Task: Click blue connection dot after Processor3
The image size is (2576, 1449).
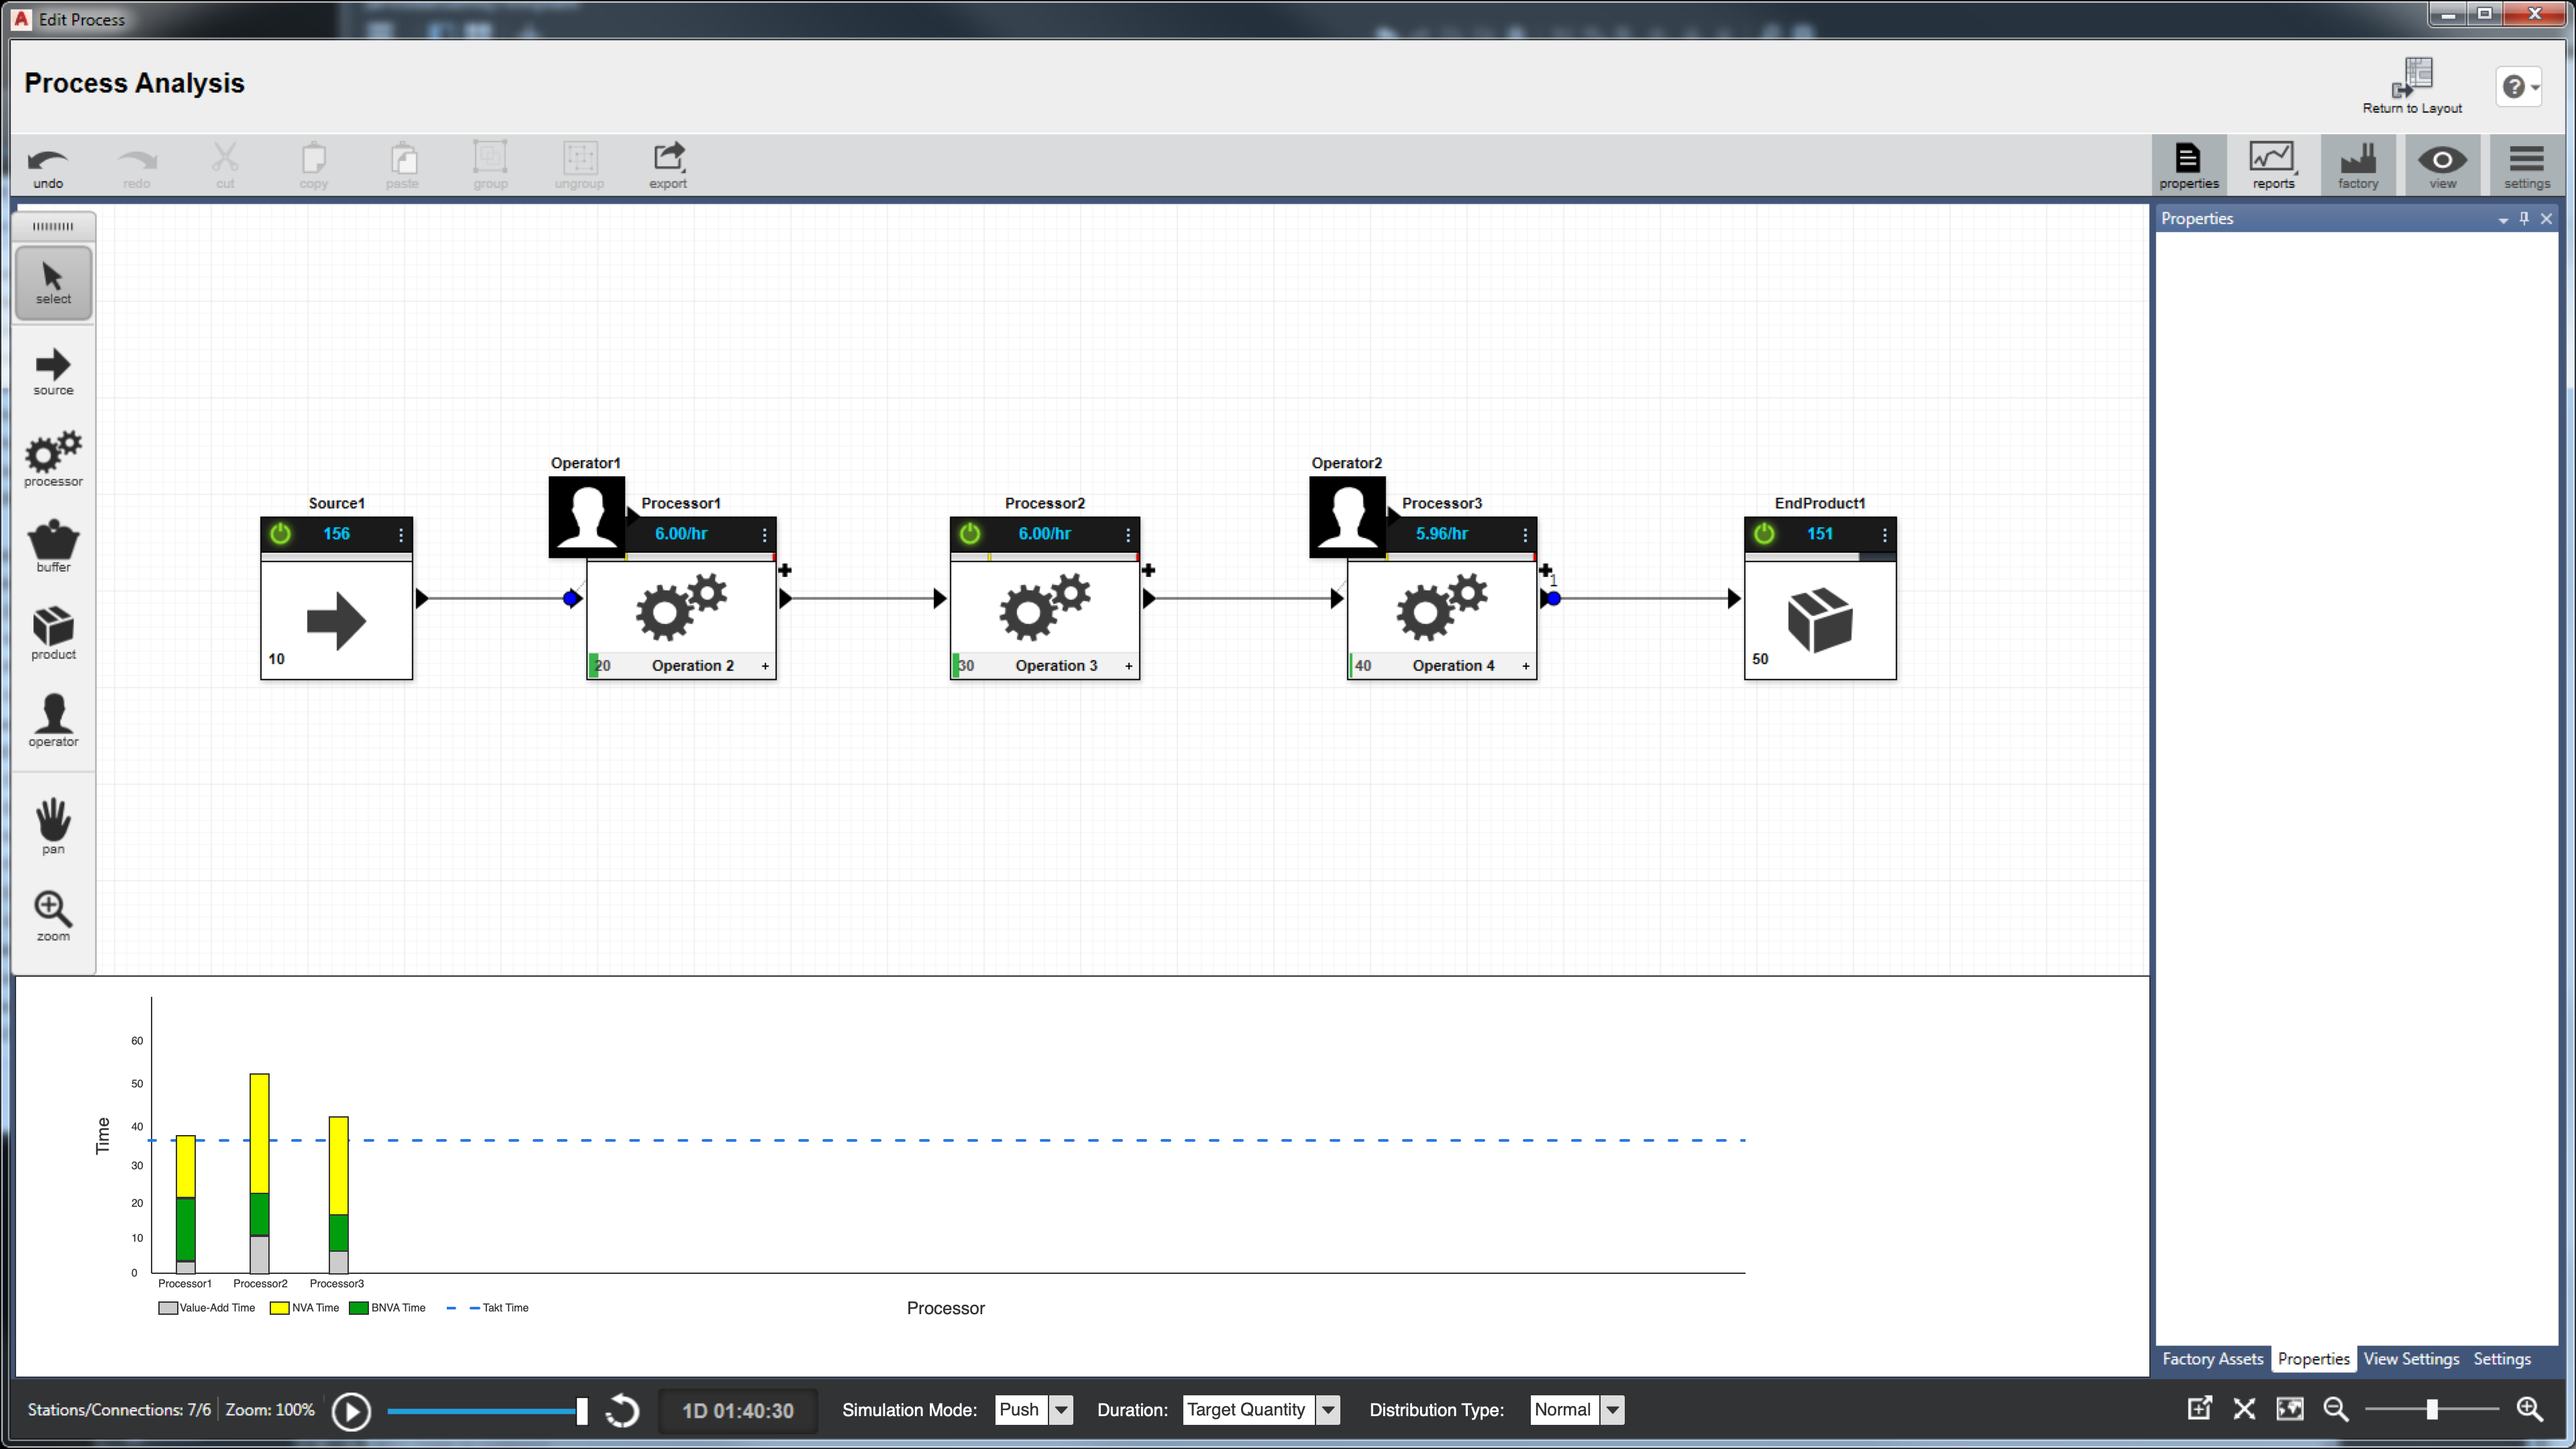Action: [x=1554, y=599]
